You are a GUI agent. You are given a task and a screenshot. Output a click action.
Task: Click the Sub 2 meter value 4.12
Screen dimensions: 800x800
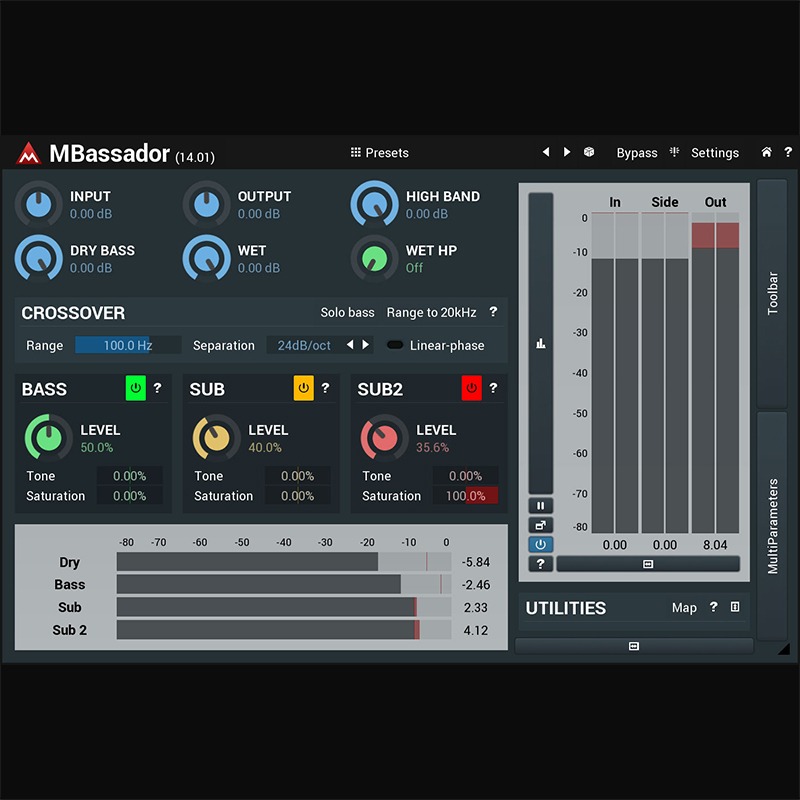[476, 631]
